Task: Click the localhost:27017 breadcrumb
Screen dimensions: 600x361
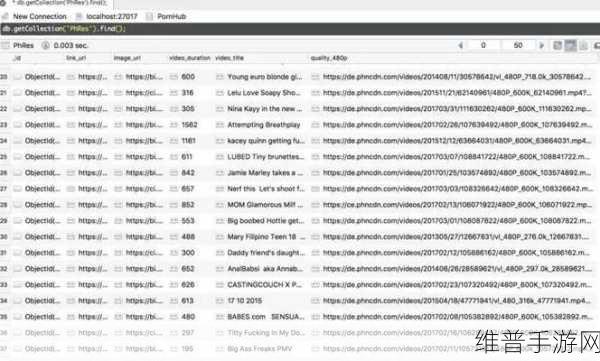Action: tap(112, 16)
